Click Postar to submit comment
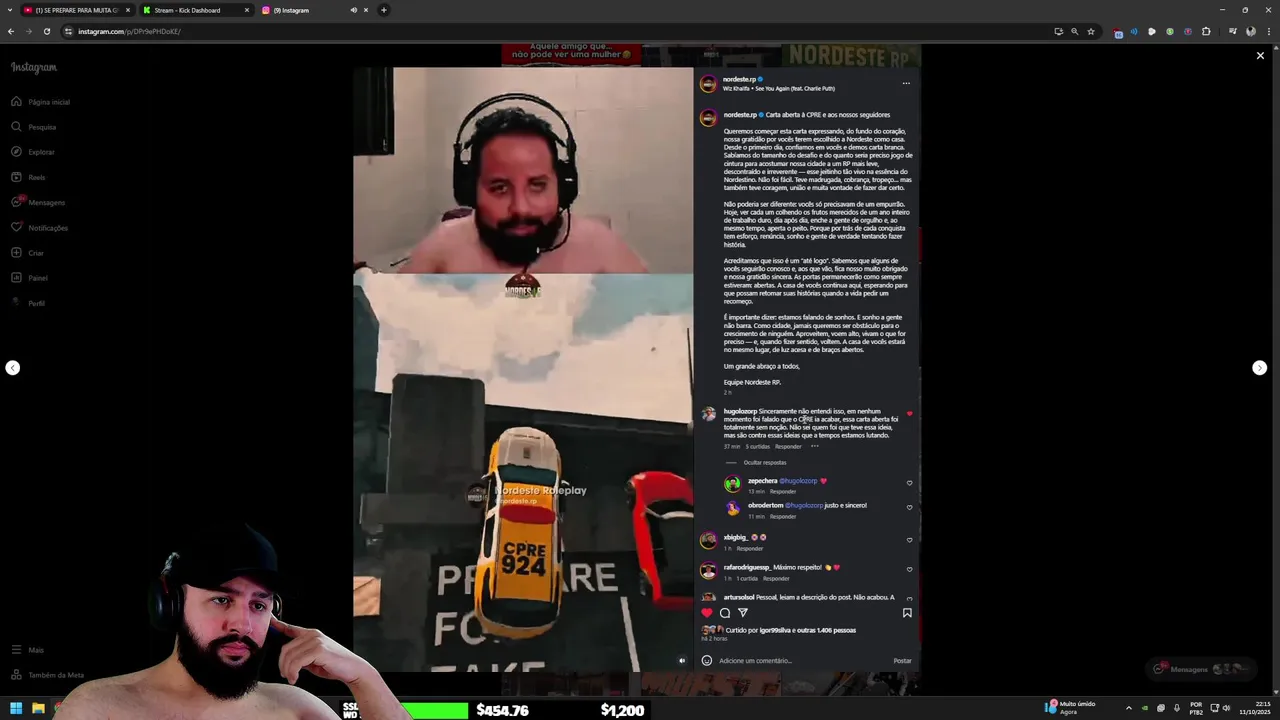The height and width of the screenshot is (720, 1280). (902, 661)
